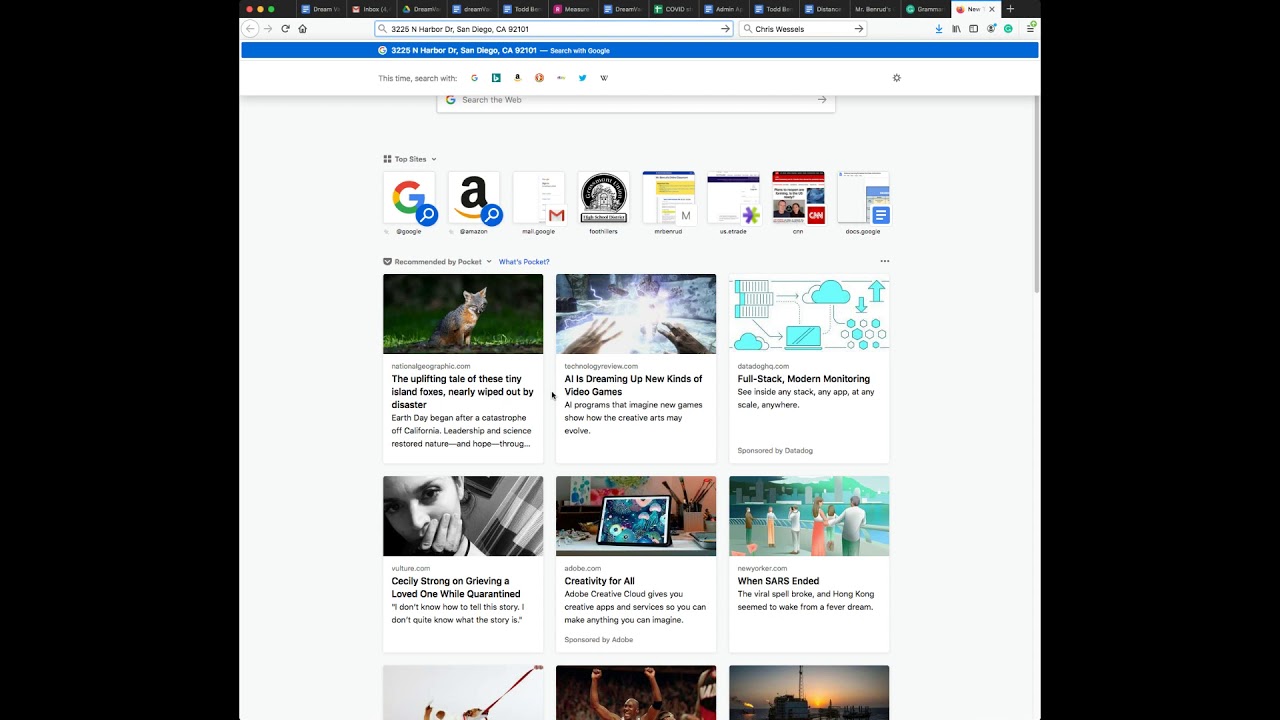Viewport: 1280px width, 720px height.
Task: Open AI Is Dreaming Up Video Games article
Action: [x=636, y=368]
